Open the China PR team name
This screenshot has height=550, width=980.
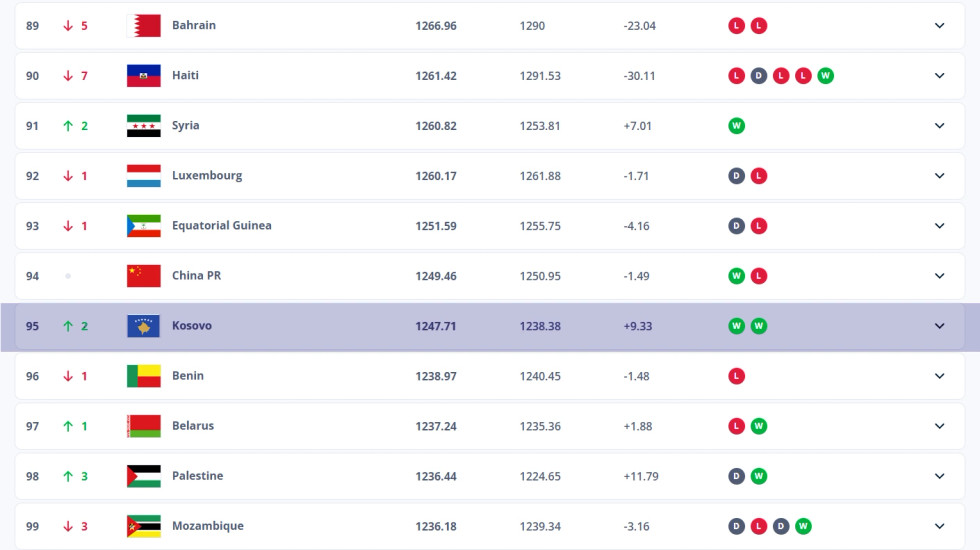point(196,275)
